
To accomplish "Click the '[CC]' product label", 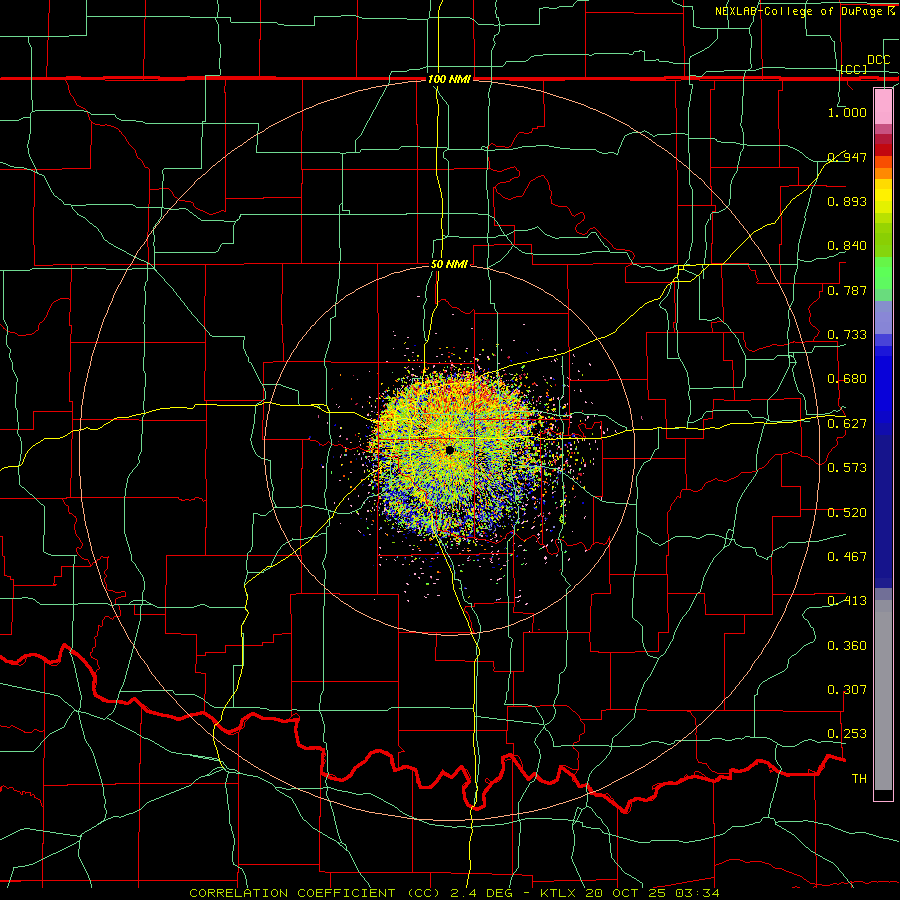I will [854, 69].
